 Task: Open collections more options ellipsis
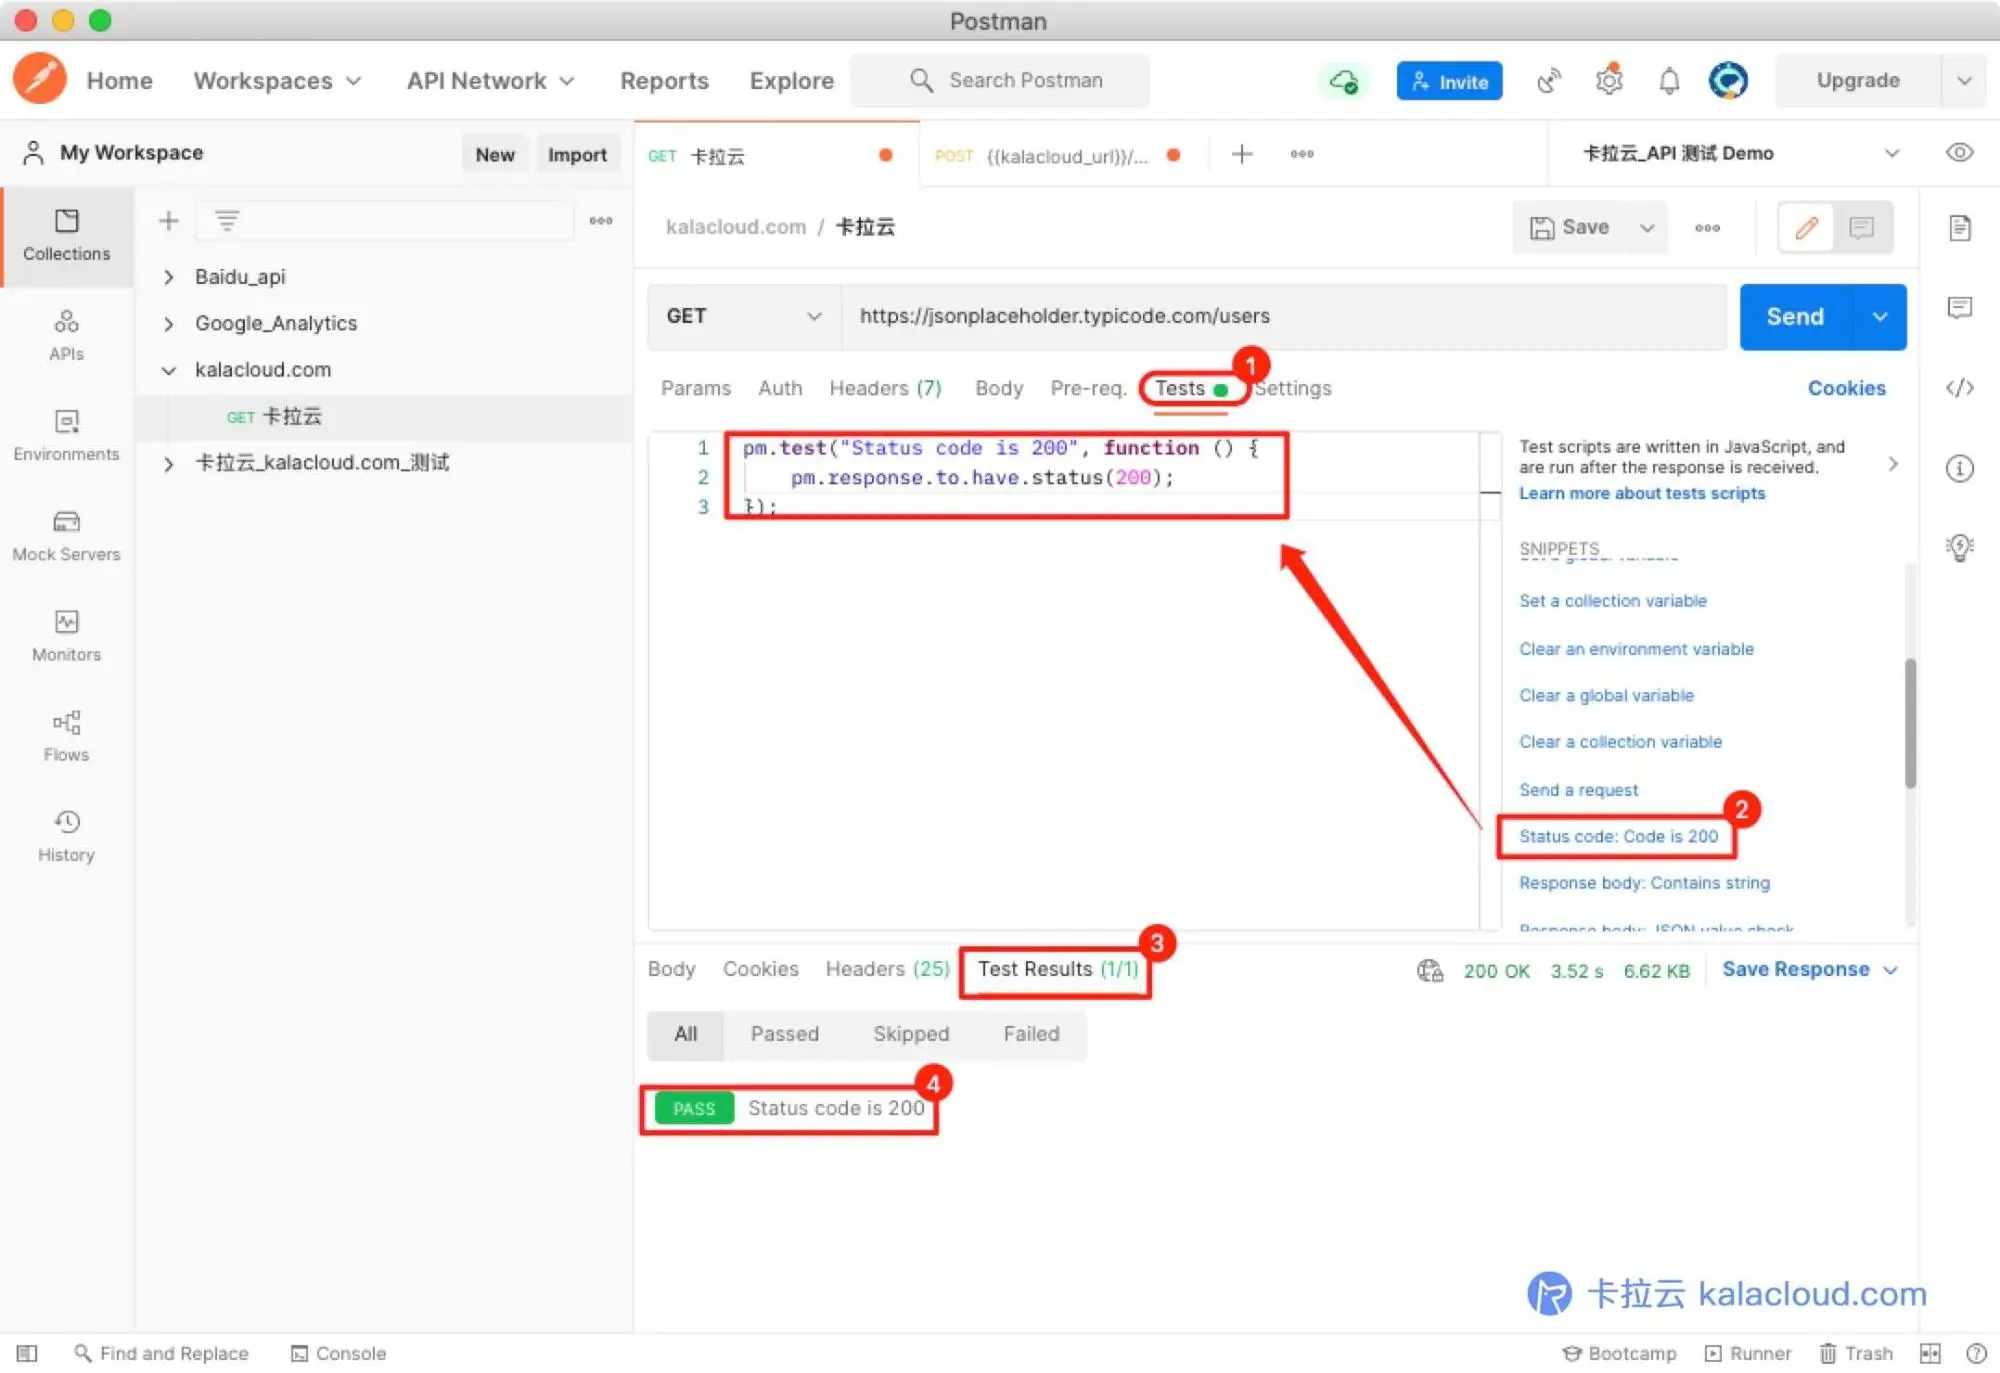(601, 220)
